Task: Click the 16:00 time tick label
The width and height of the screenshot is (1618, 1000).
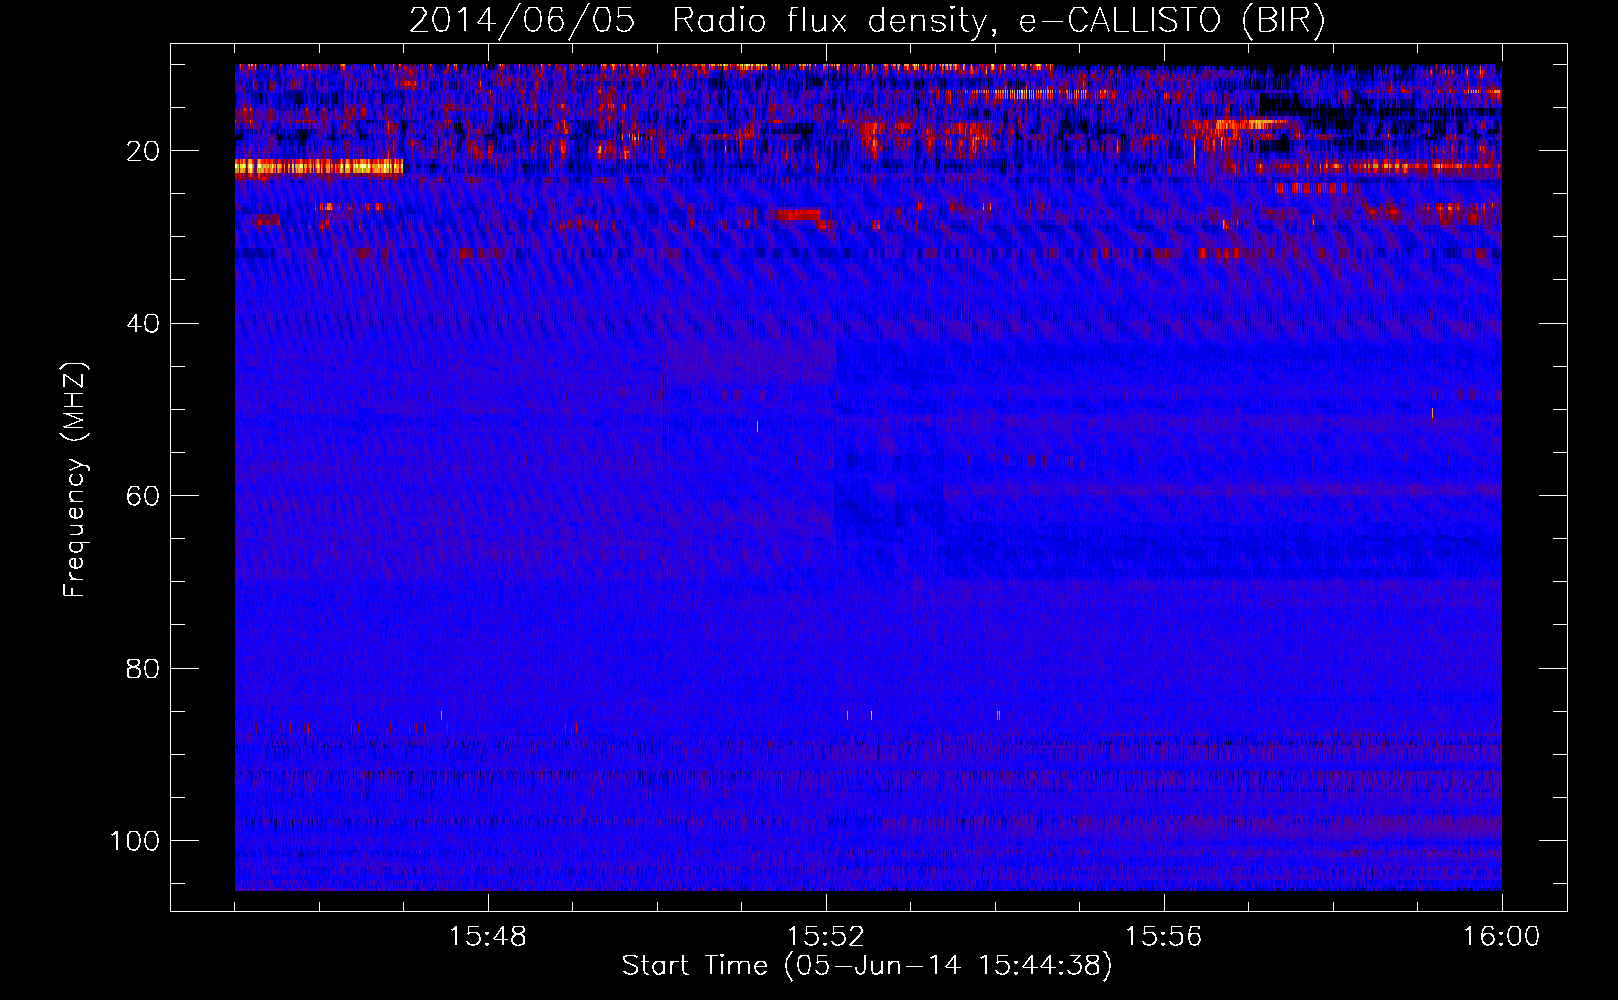Action: pos(1501,937)
